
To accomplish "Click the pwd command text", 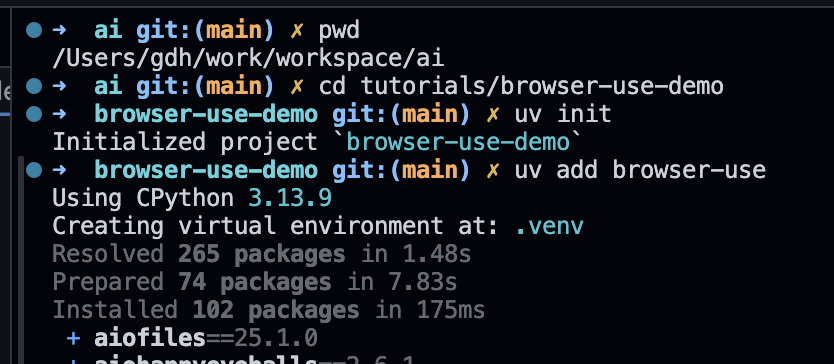I will click(x=339, y=32).
